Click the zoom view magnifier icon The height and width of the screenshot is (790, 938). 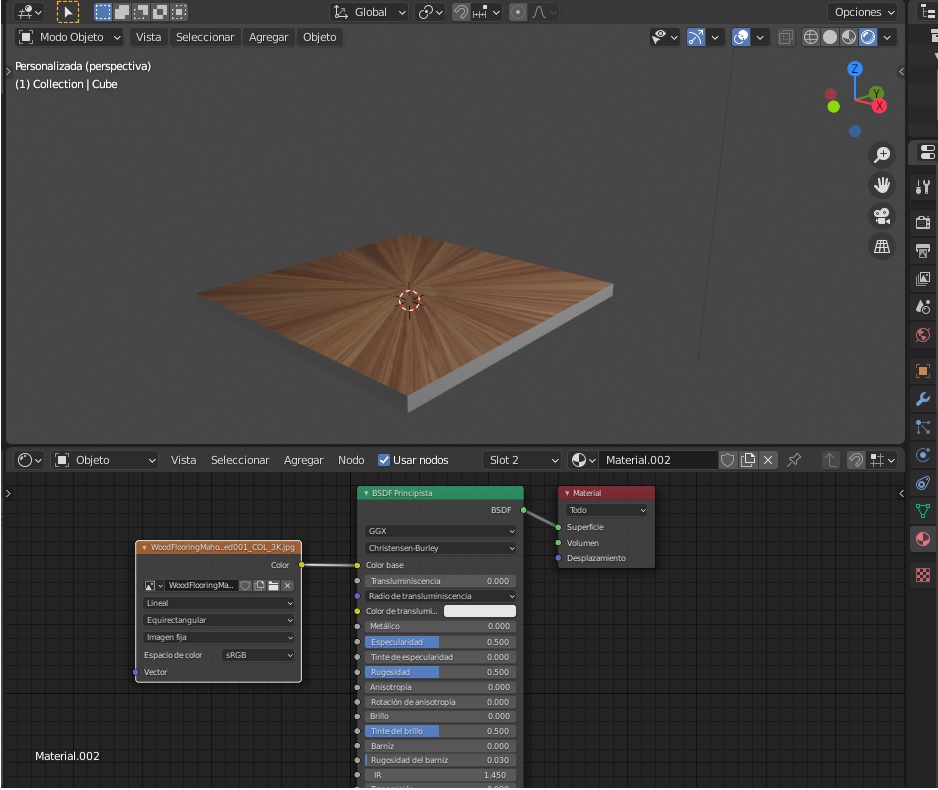coord(882,155)
